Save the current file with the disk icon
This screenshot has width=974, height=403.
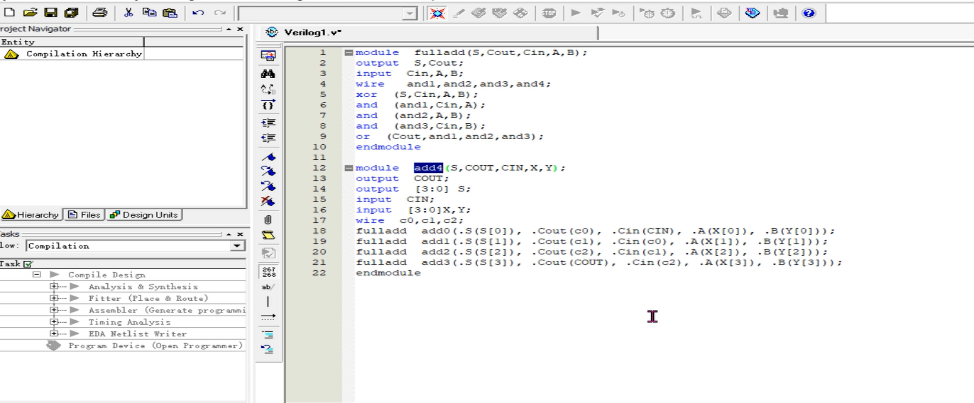[x=51, y=12]
